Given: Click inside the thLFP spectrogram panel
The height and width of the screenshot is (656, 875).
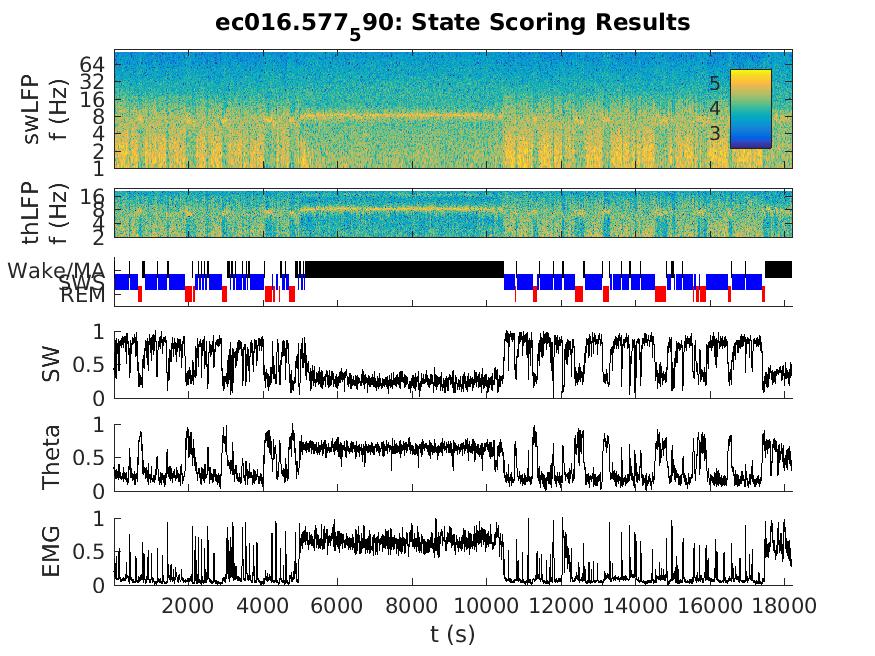Looking at the screenshot, I should point(400,213).
